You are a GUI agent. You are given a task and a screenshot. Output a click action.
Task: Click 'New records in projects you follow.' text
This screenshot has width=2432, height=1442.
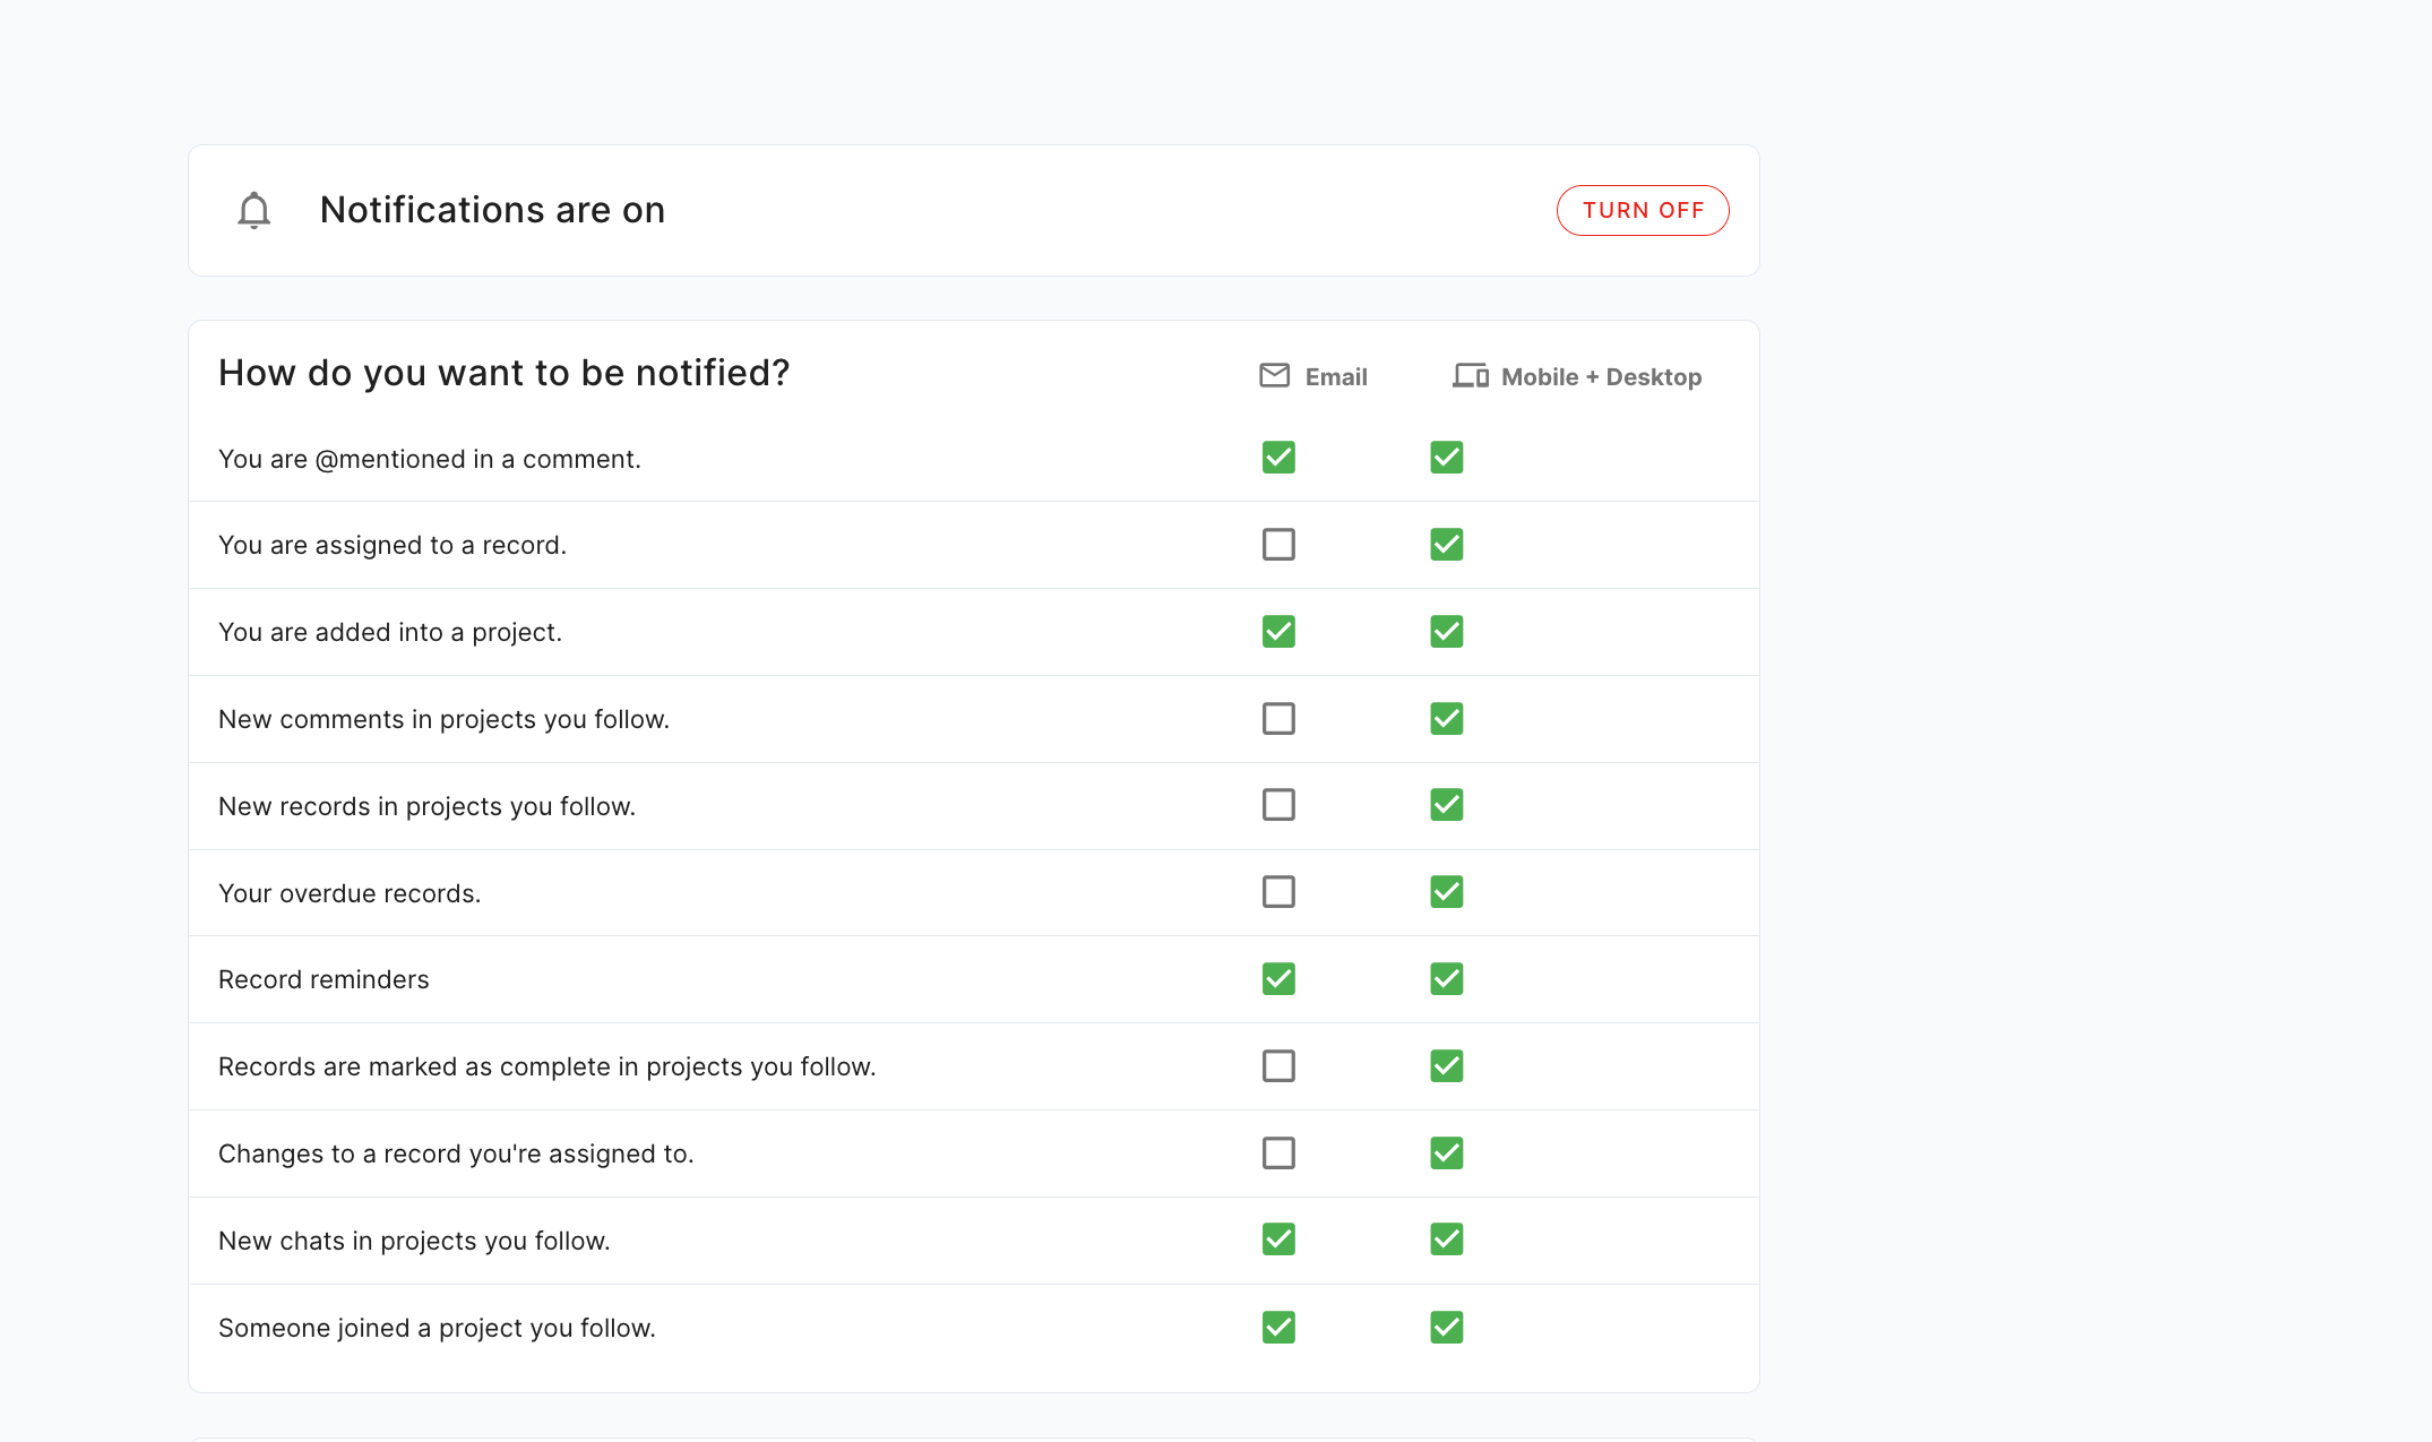(x=427, y=806)
